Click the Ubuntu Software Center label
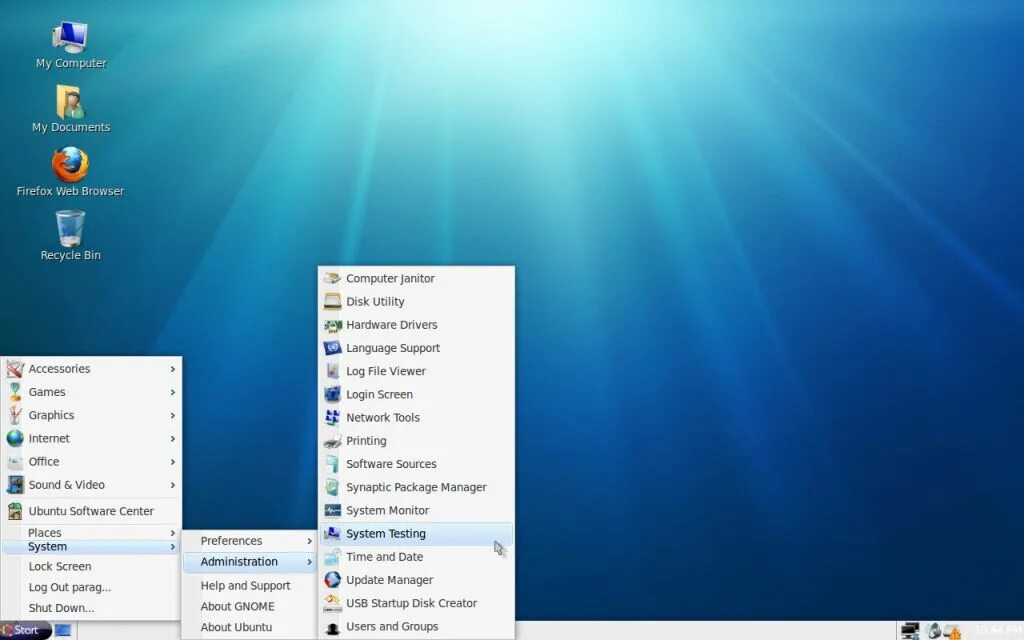Screen dimensions: 1024x640 pyautogui.click(x=91, y=511)
